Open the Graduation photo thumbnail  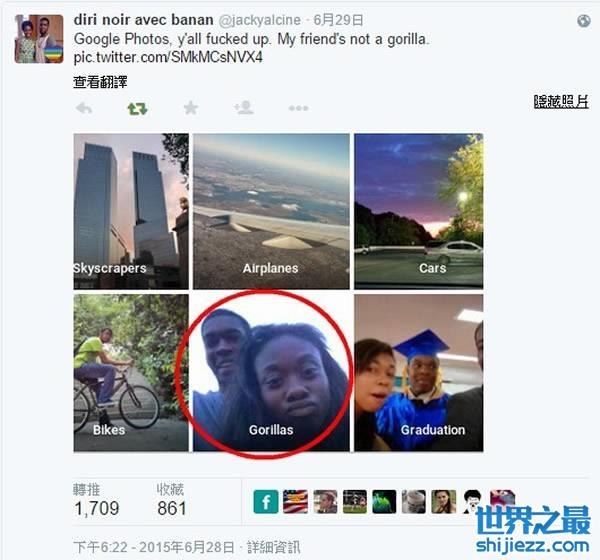point(419,373)
